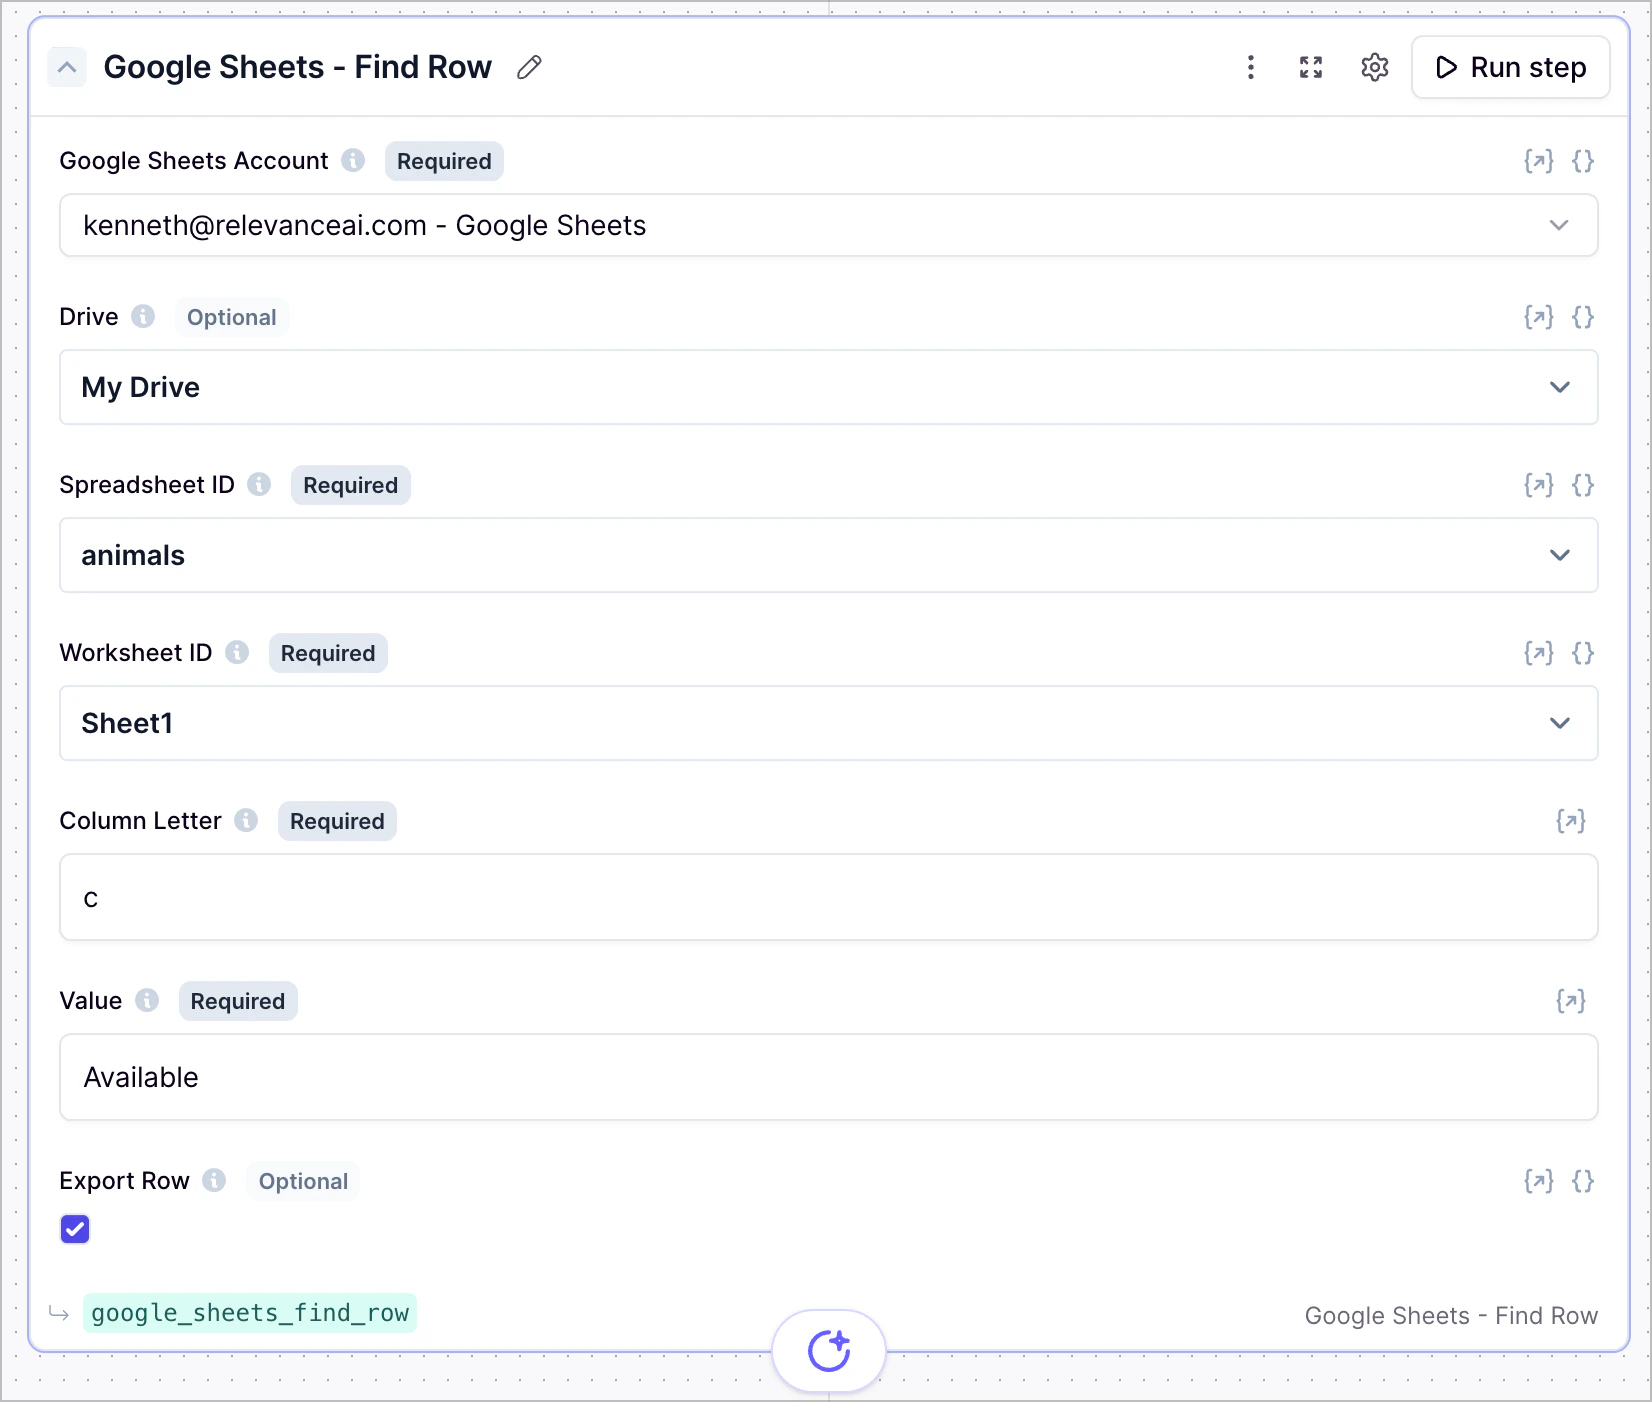
Task: Click the info icon next to Worksheet ID
Action: [237, 652]
